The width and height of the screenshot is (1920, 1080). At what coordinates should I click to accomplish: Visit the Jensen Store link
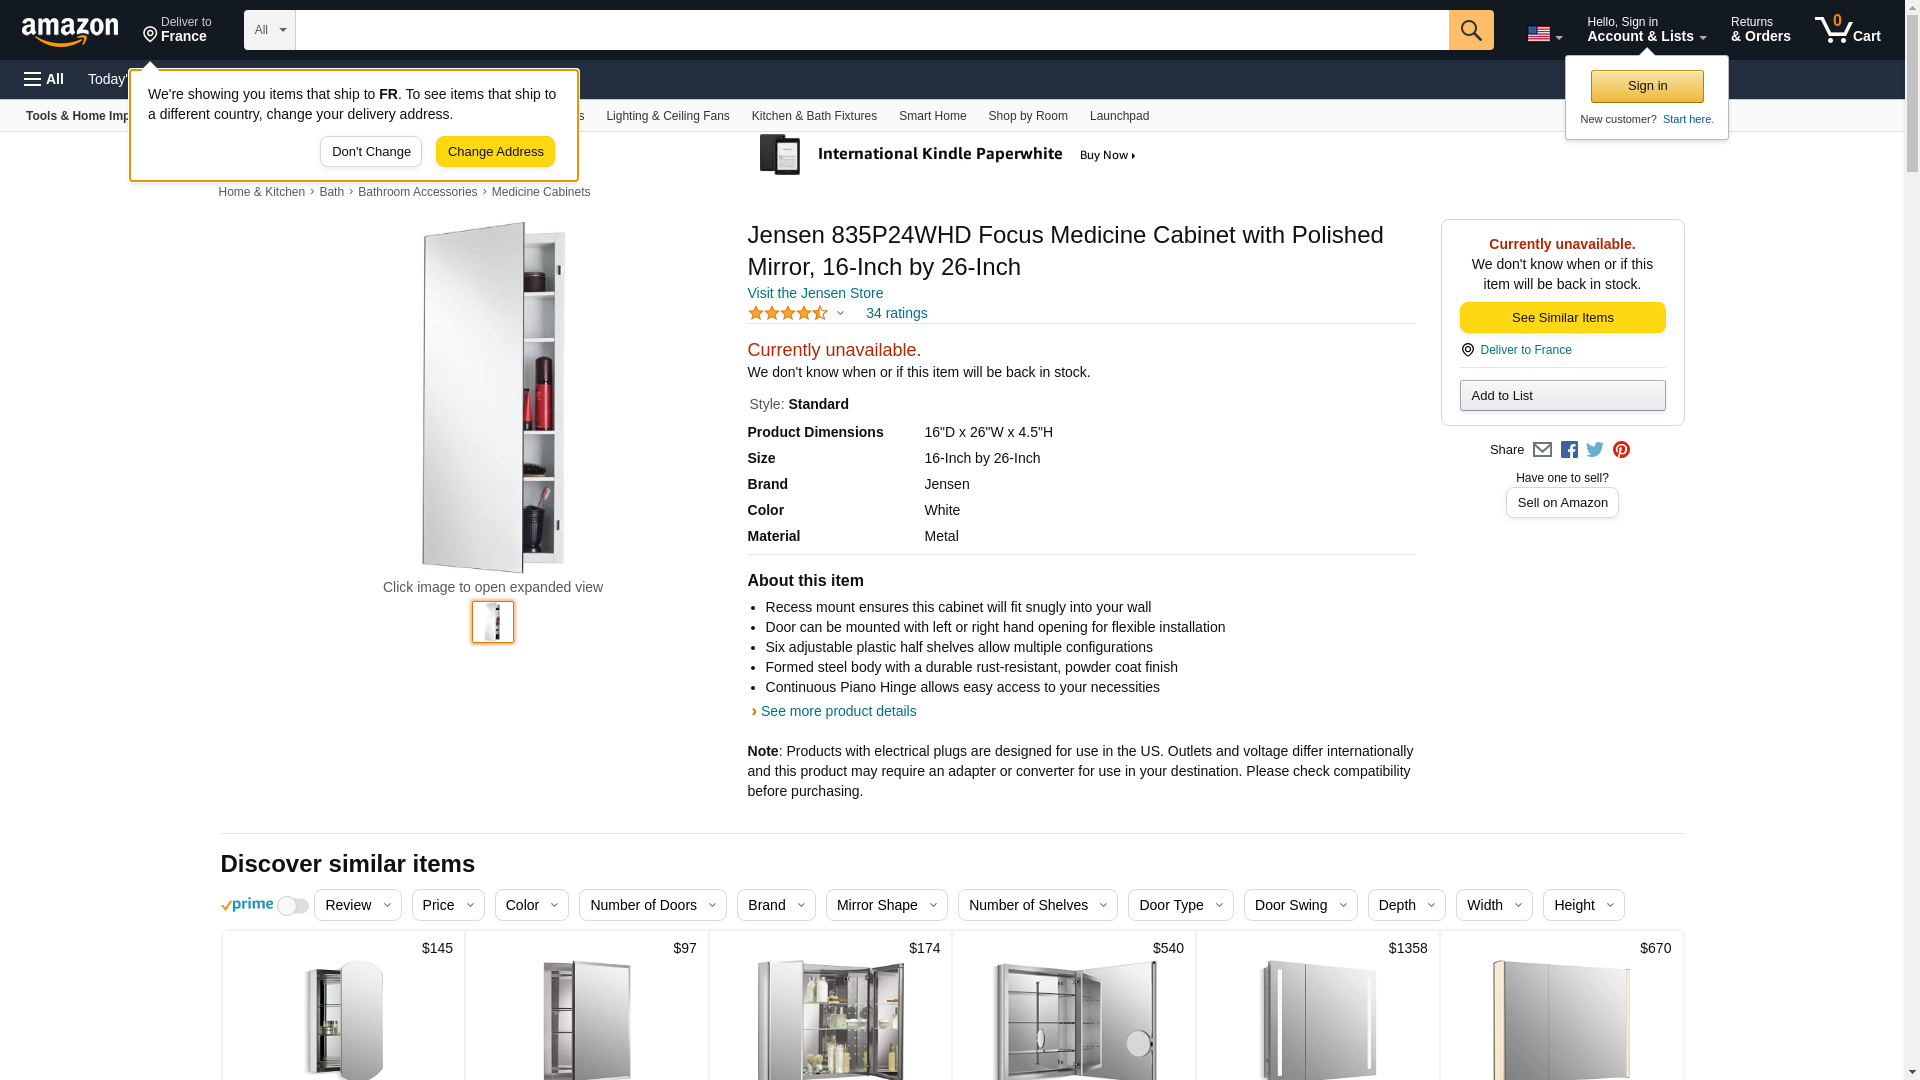coord(815,293)
